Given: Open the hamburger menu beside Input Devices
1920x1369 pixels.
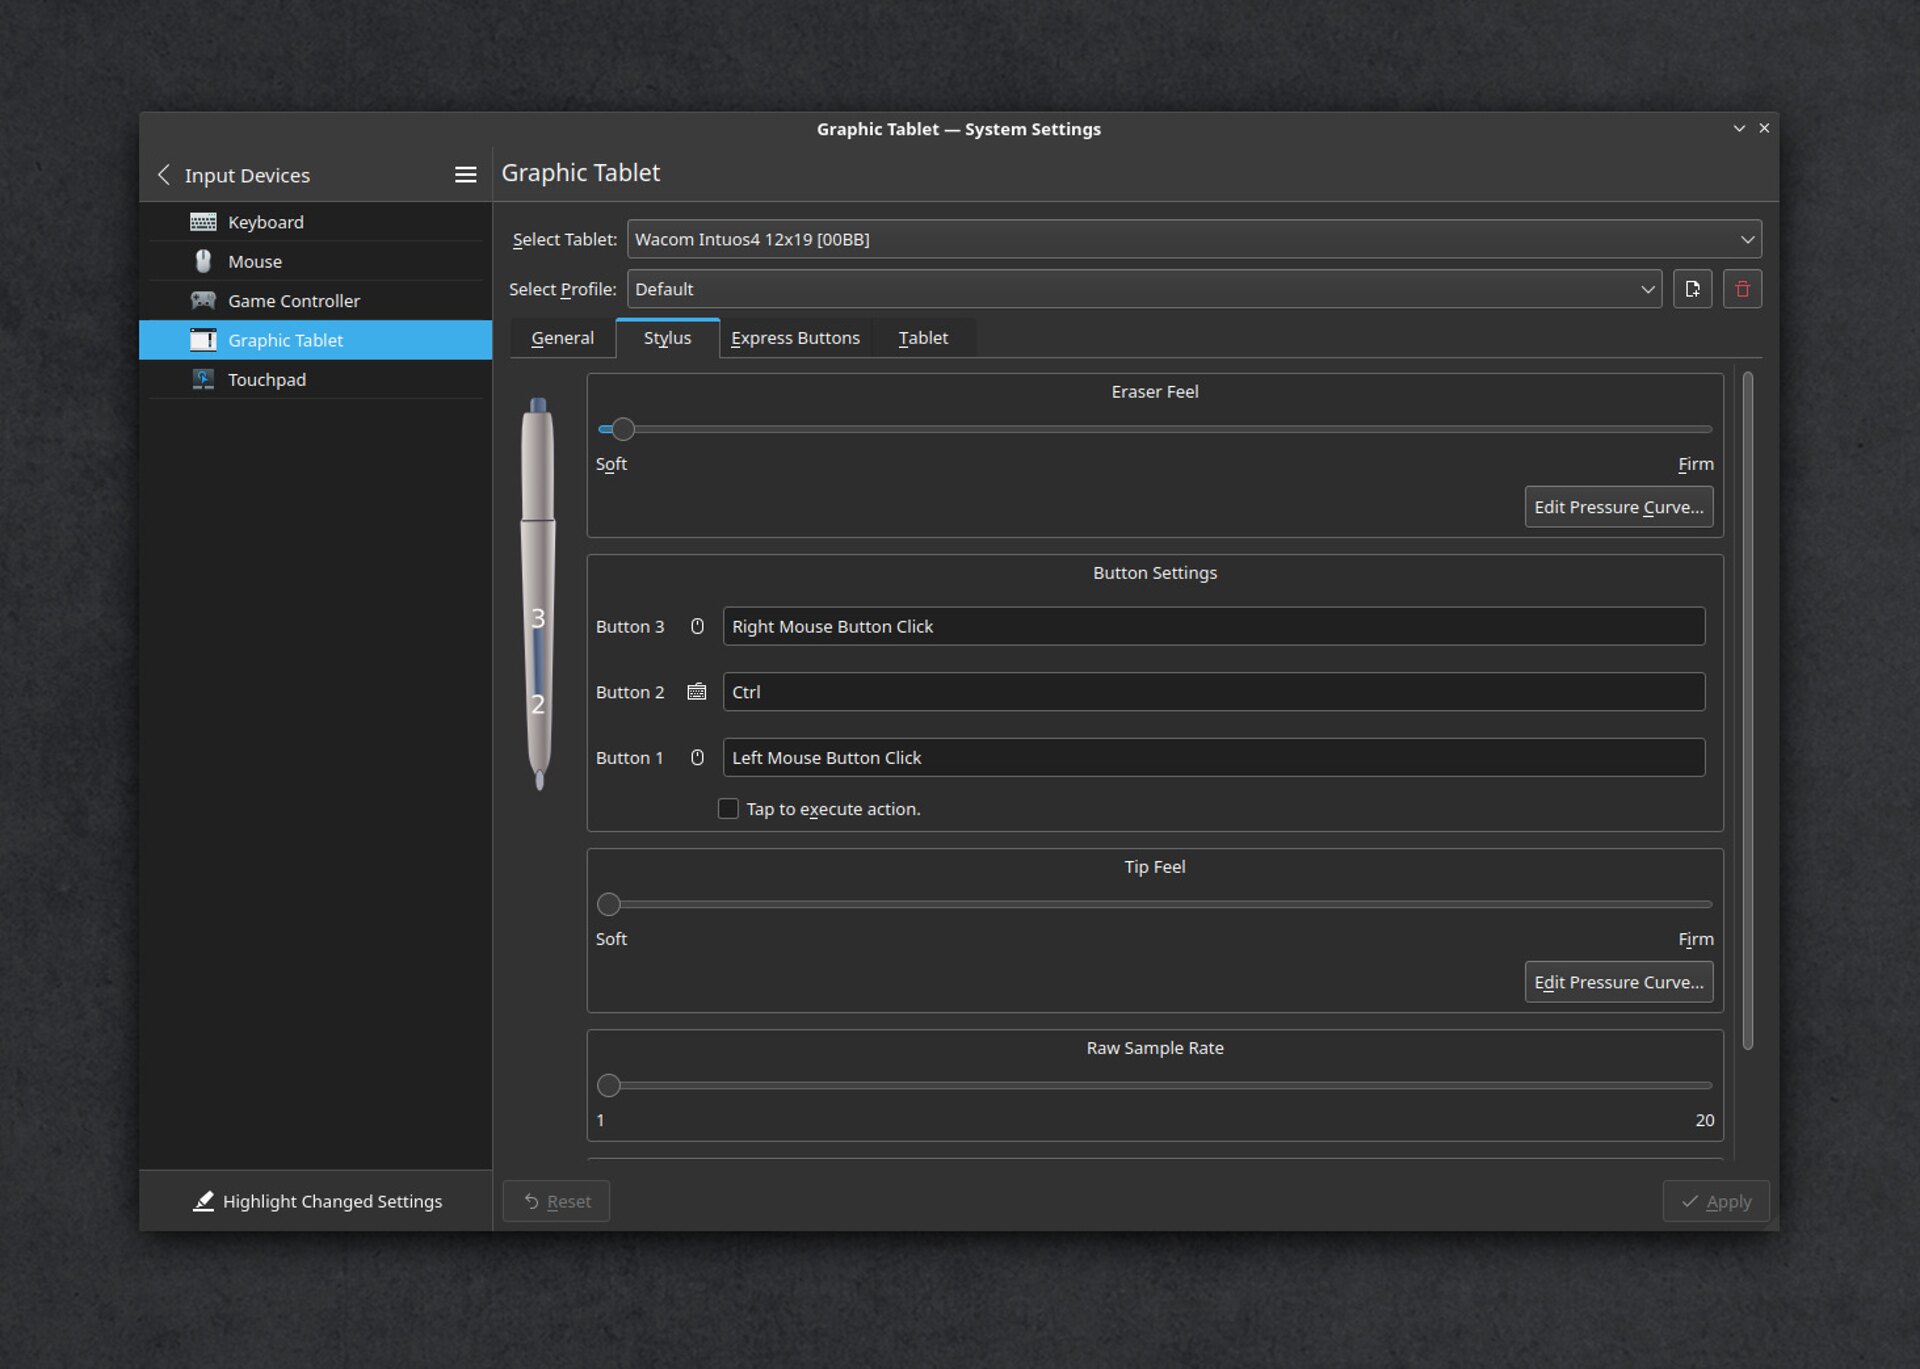Looking at the screenshot, I should click(x=465, y=175).
